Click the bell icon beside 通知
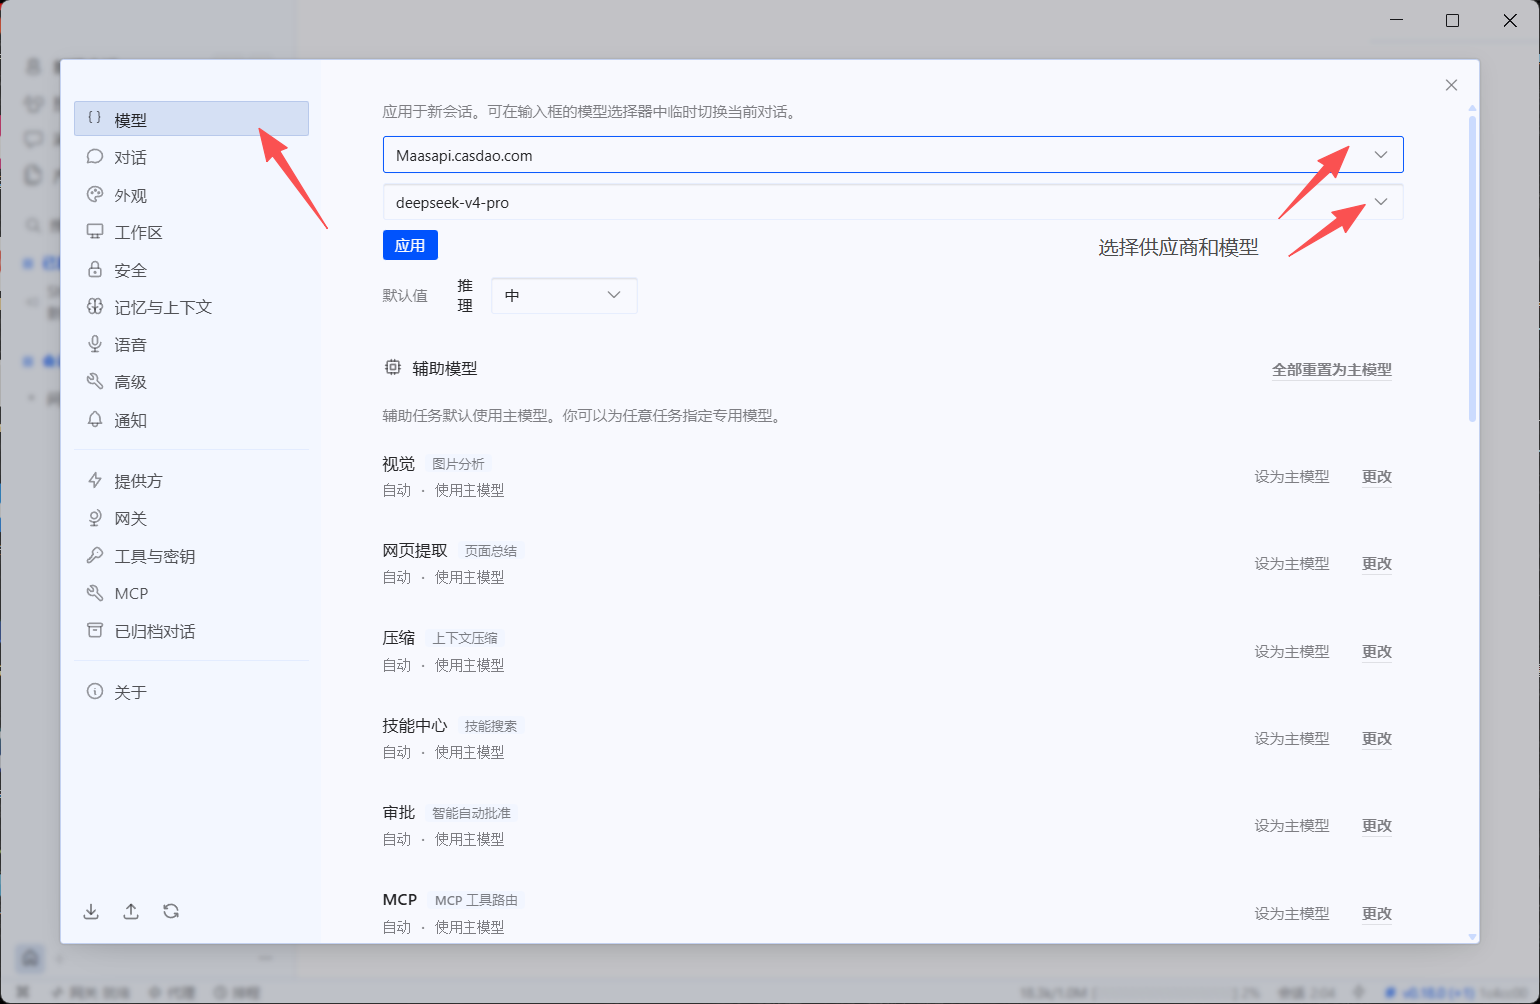Image resolution: width=1540 pixels, height=1004 pixels. point(95,419)
